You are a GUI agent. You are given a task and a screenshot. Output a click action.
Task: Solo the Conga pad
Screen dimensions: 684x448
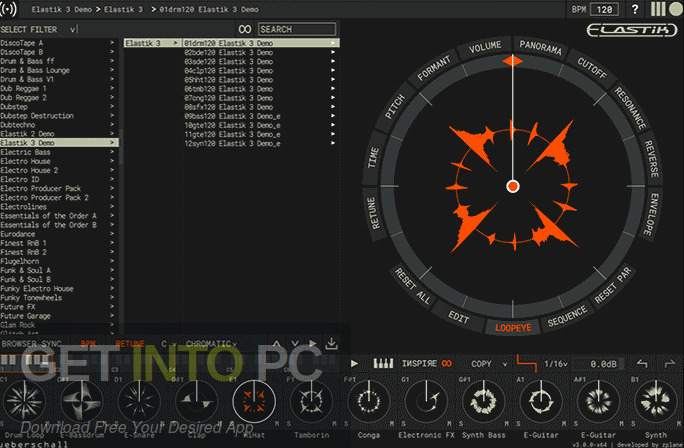coord(346,424)
